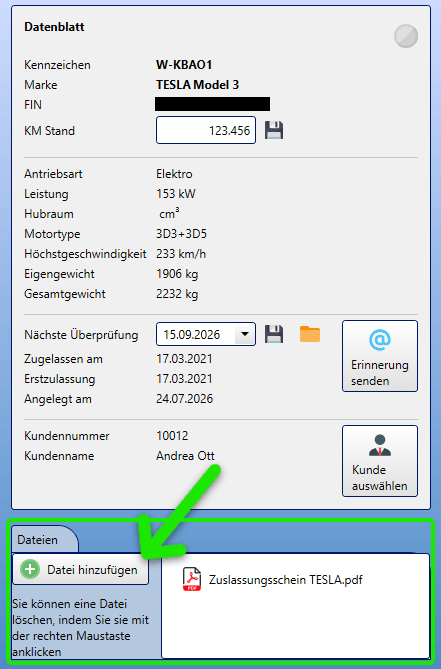
Task: Click Kunde auswählen button
Action: coord(380,461)
